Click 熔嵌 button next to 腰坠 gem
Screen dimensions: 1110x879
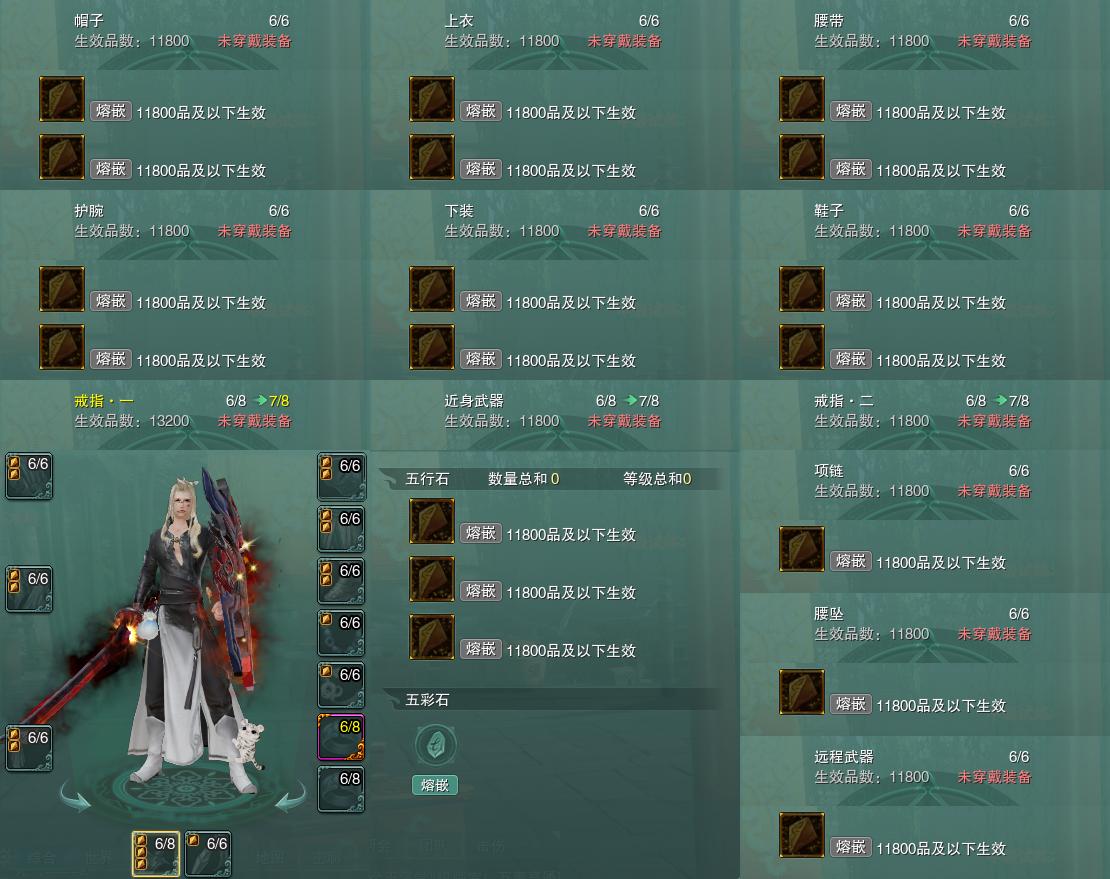tap(850, 704)
